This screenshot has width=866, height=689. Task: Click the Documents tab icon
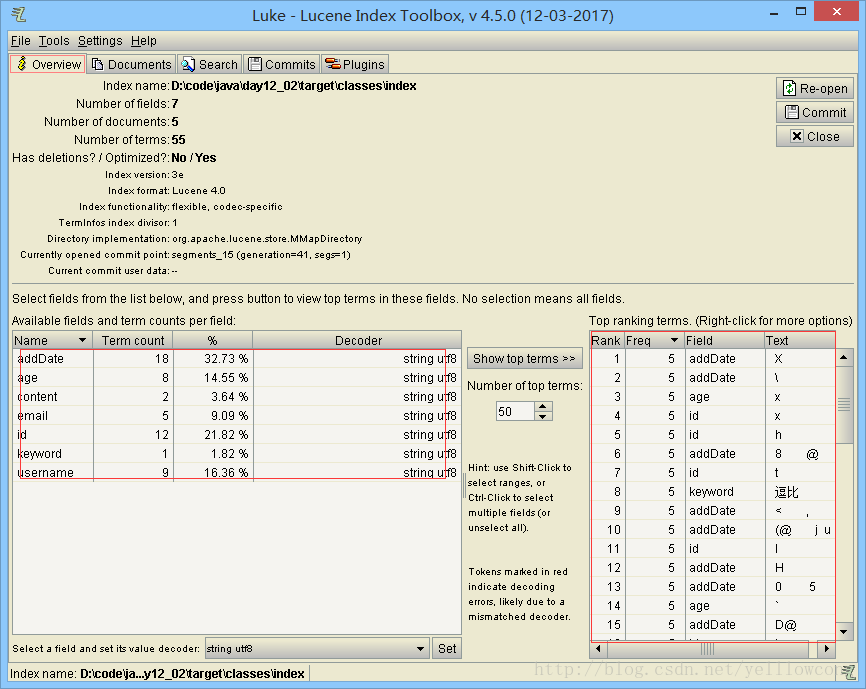click(98, 64)
